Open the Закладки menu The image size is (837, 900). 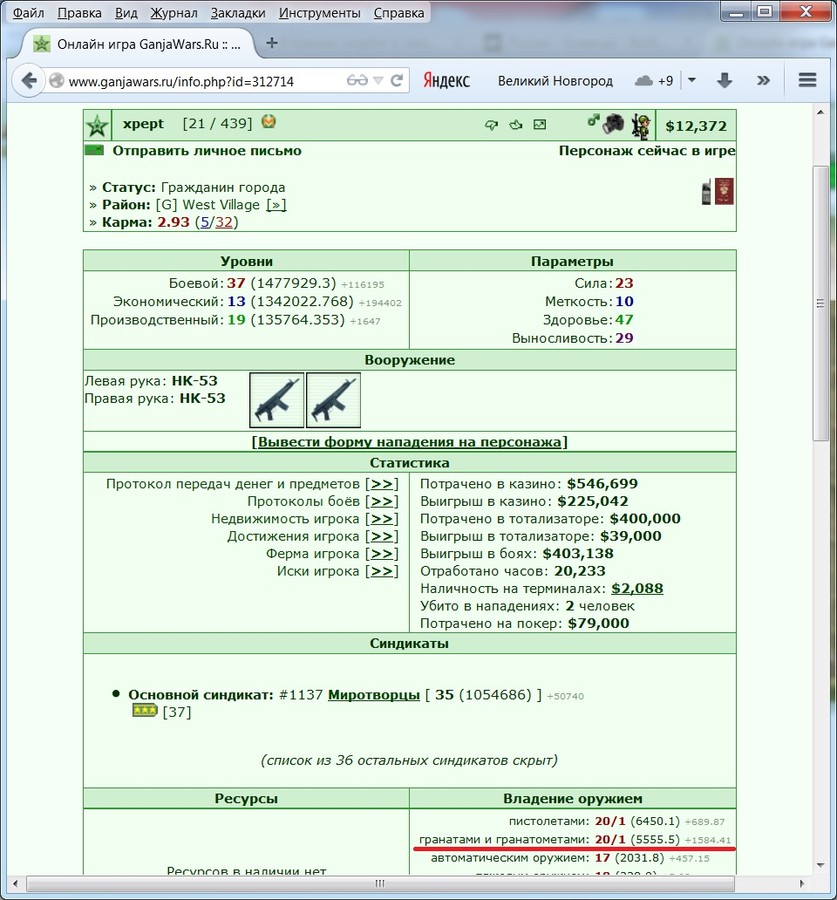pos(238,13)
